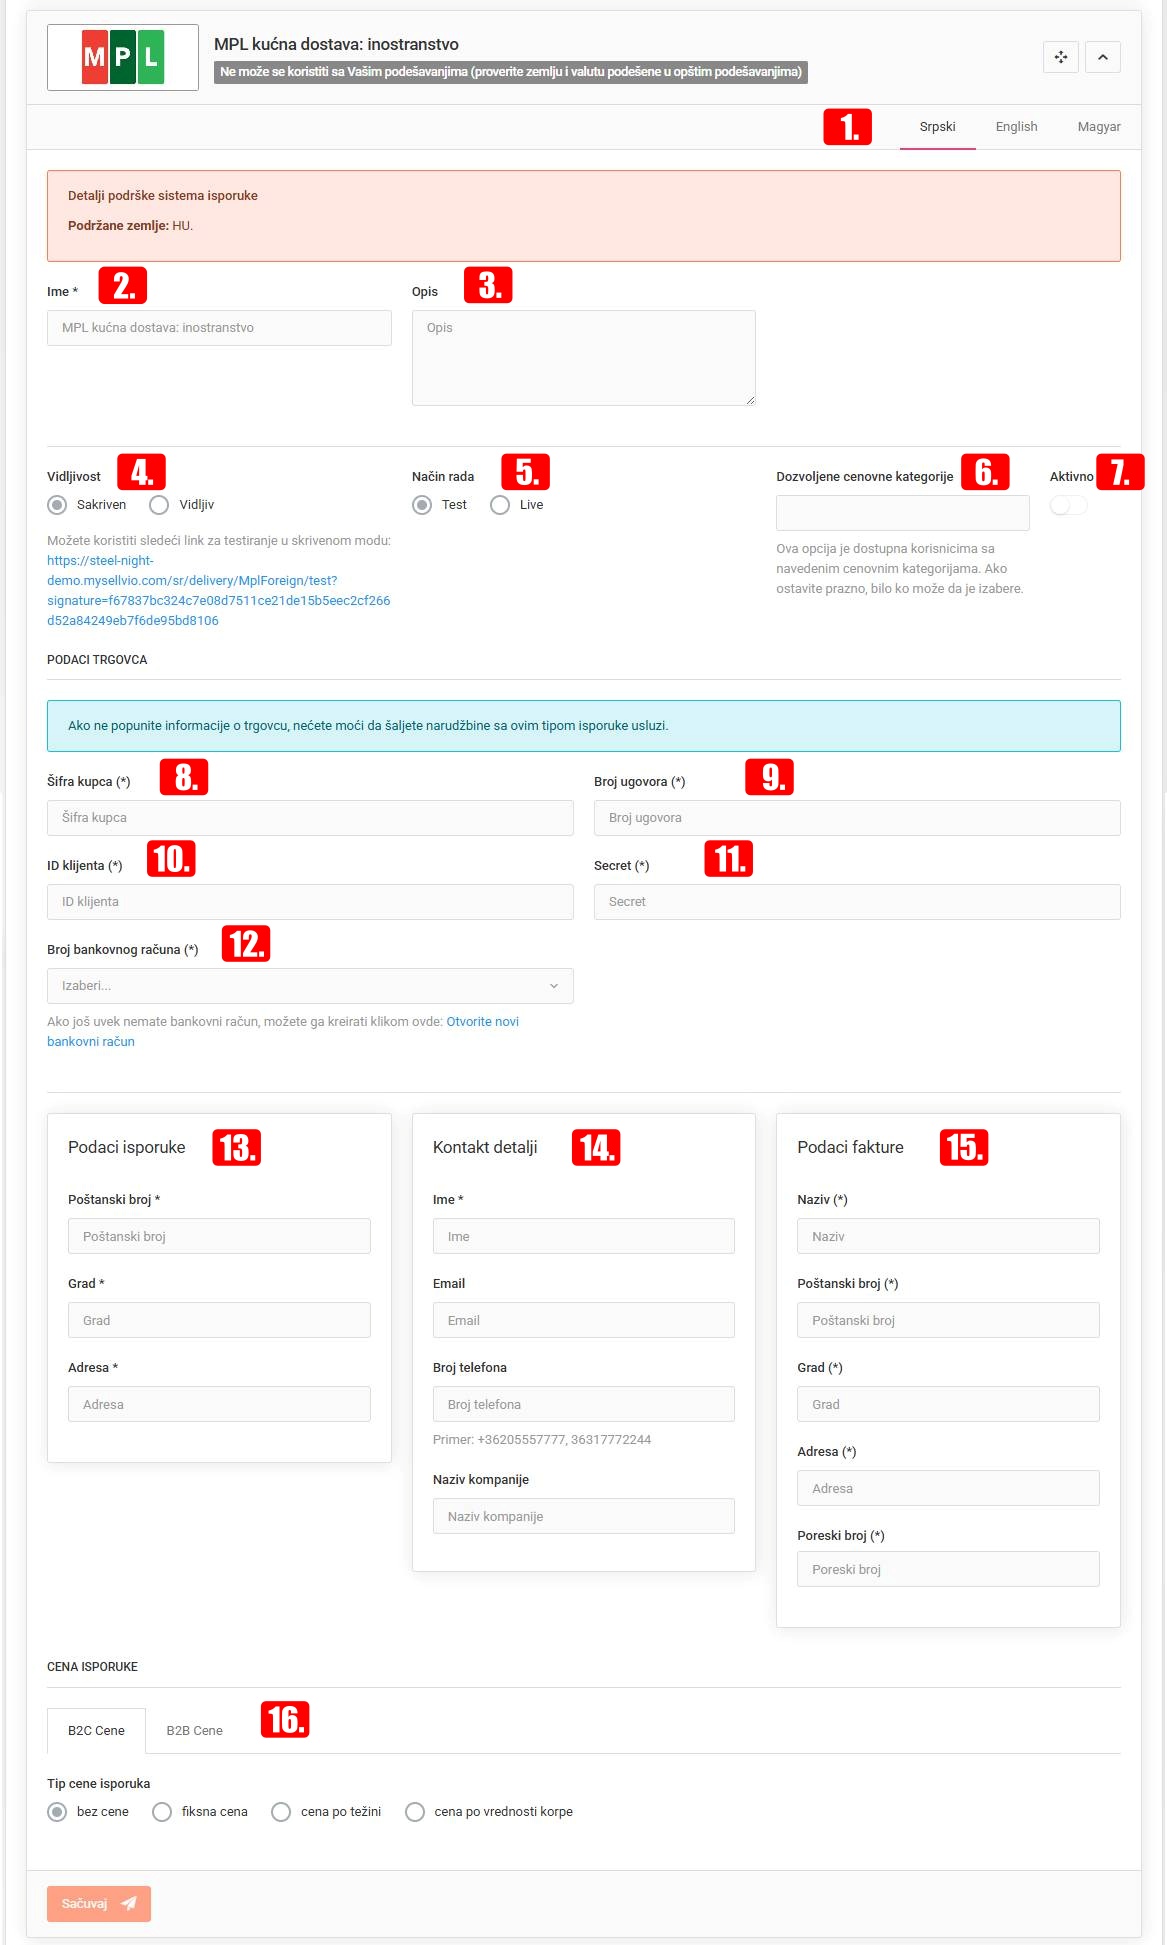The width and height of the screenshot is (1167, 1945).
Task: Click the Dozvoljene cenovne kategorije selector
Action: [903, 513]
